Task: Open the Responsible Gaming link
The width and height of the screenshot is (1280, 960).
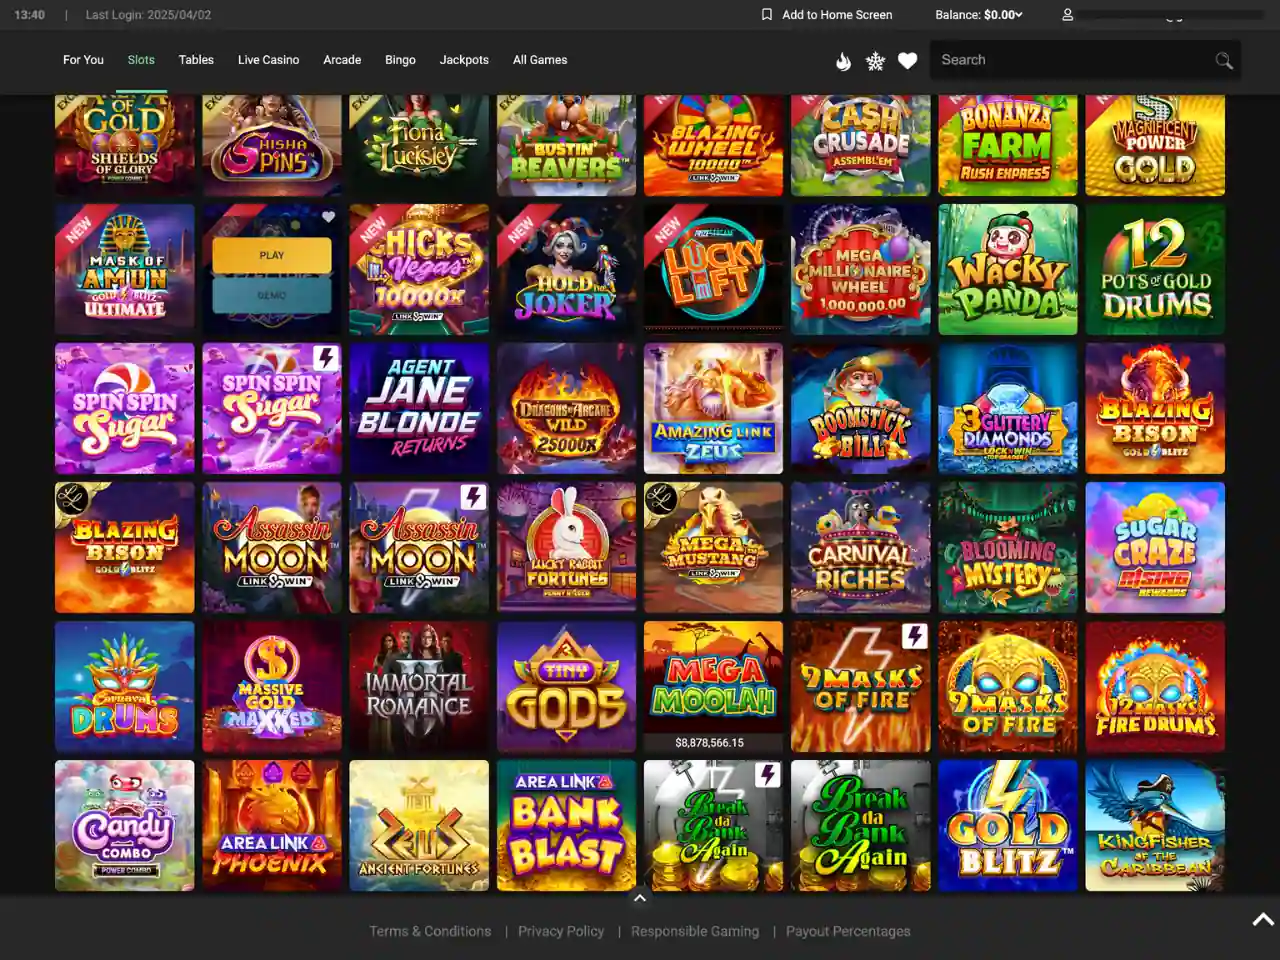Action: coord(695,931)
